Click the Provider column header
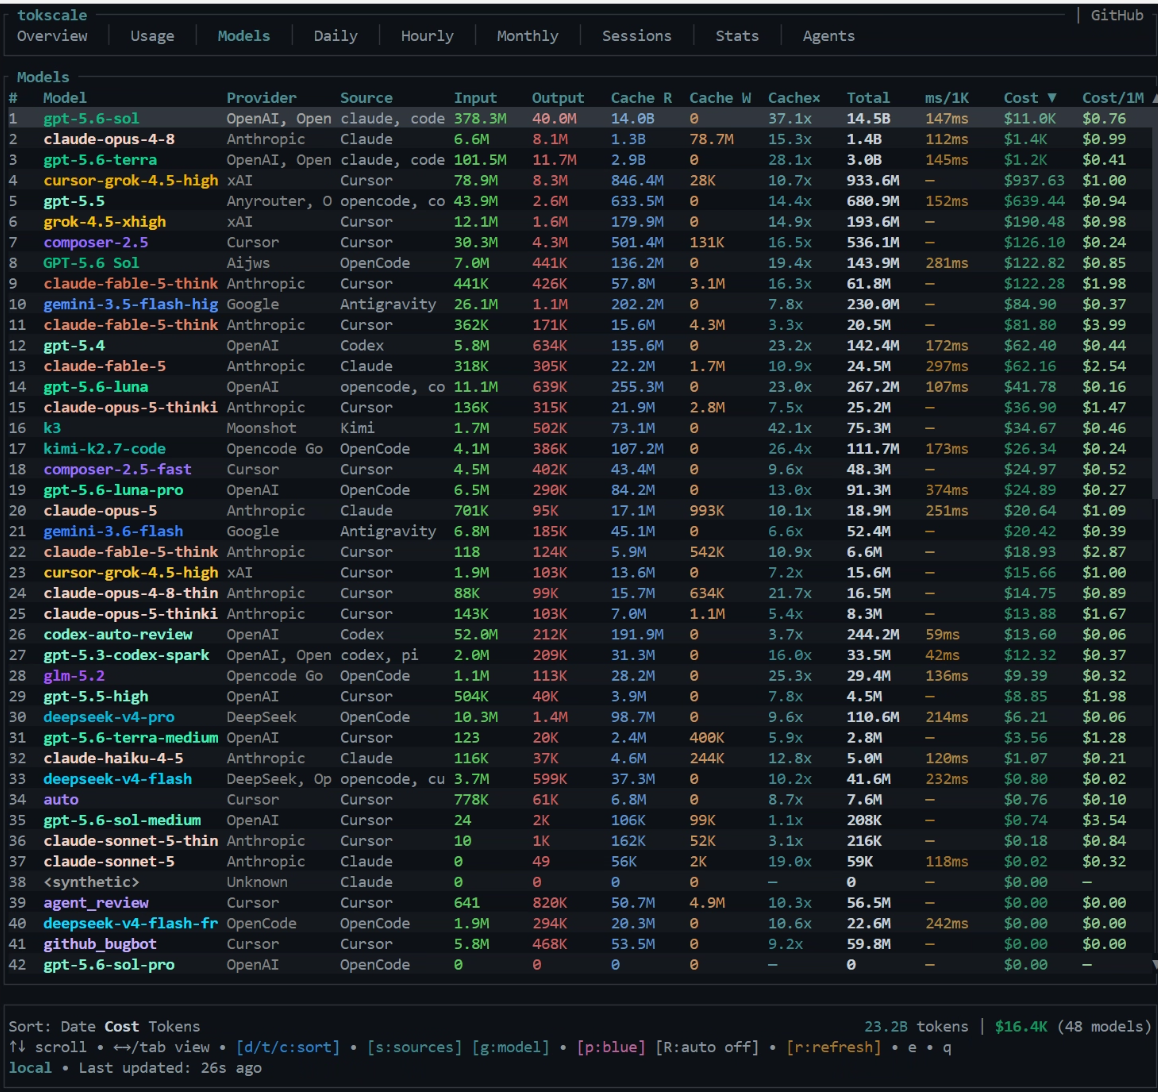 pyautogui.click(x=261, y=97)
